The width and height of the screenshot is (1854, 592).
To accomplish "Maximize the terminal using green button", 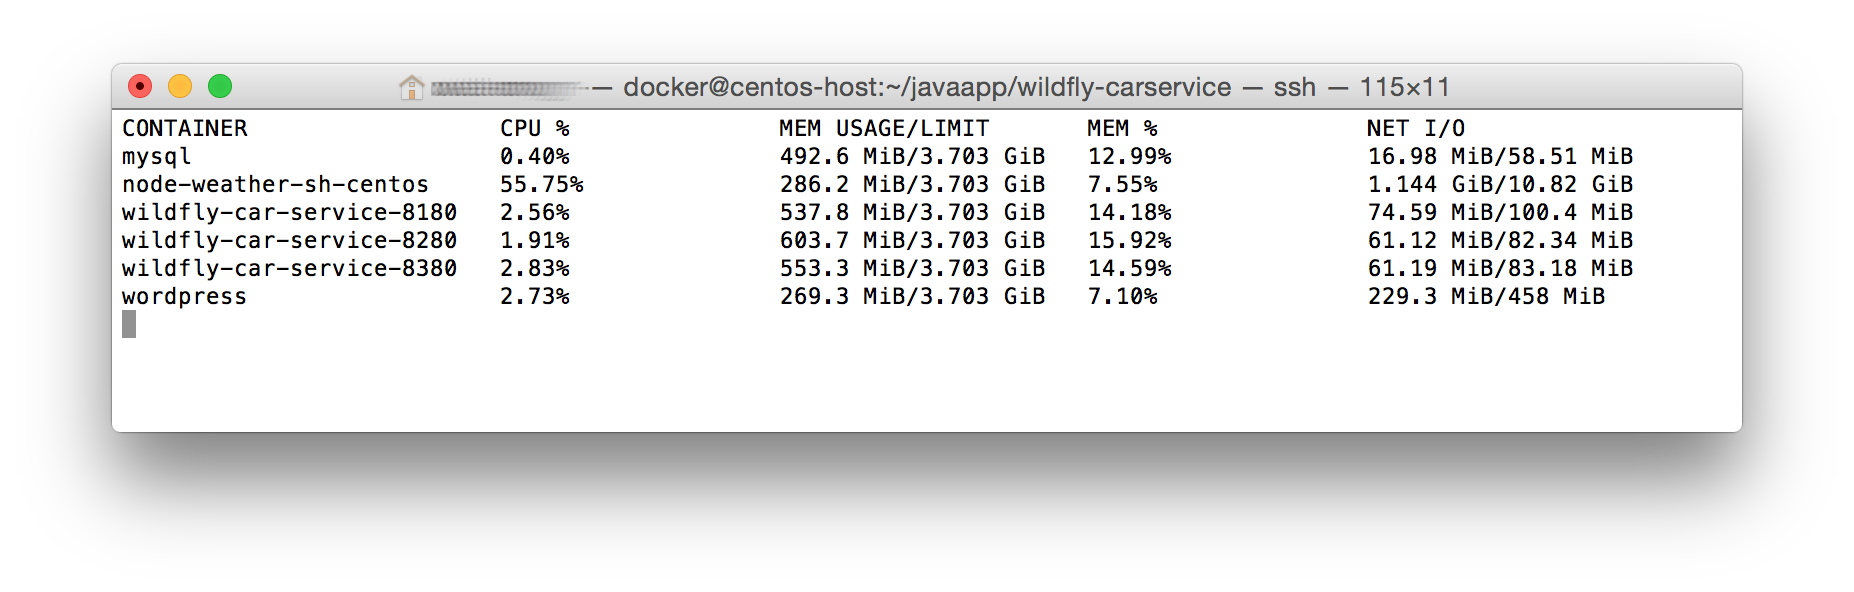I will (220, 87).
